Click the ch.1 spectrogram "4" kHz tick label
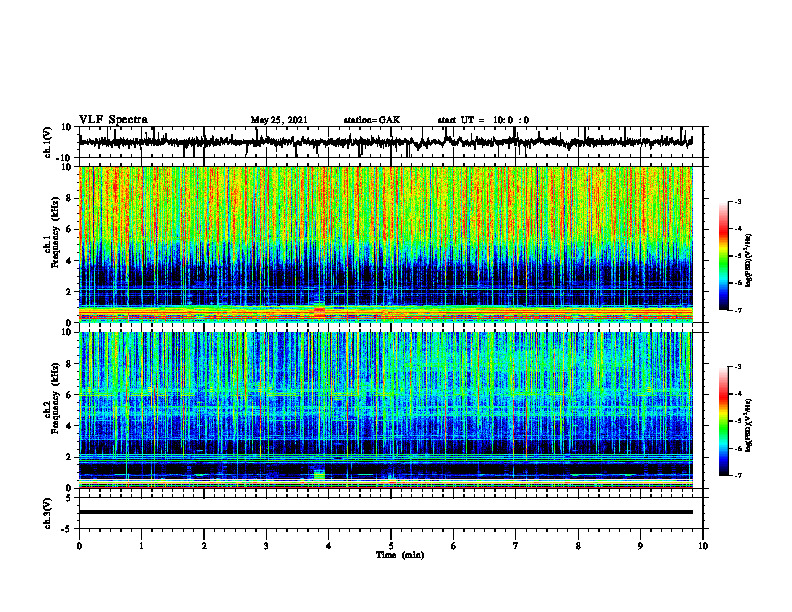Viewport: 792px width, 612px height. coord(69,261)
